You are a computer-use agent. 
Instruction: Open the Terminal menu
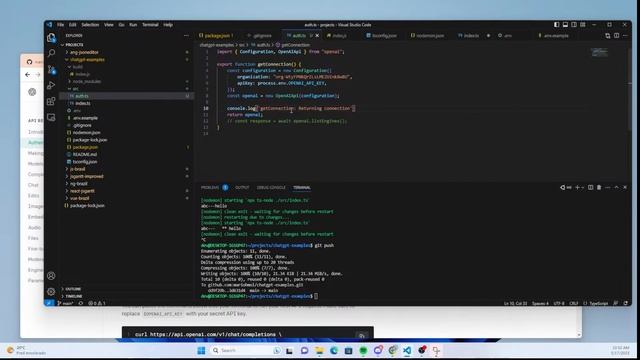(150, 25)
